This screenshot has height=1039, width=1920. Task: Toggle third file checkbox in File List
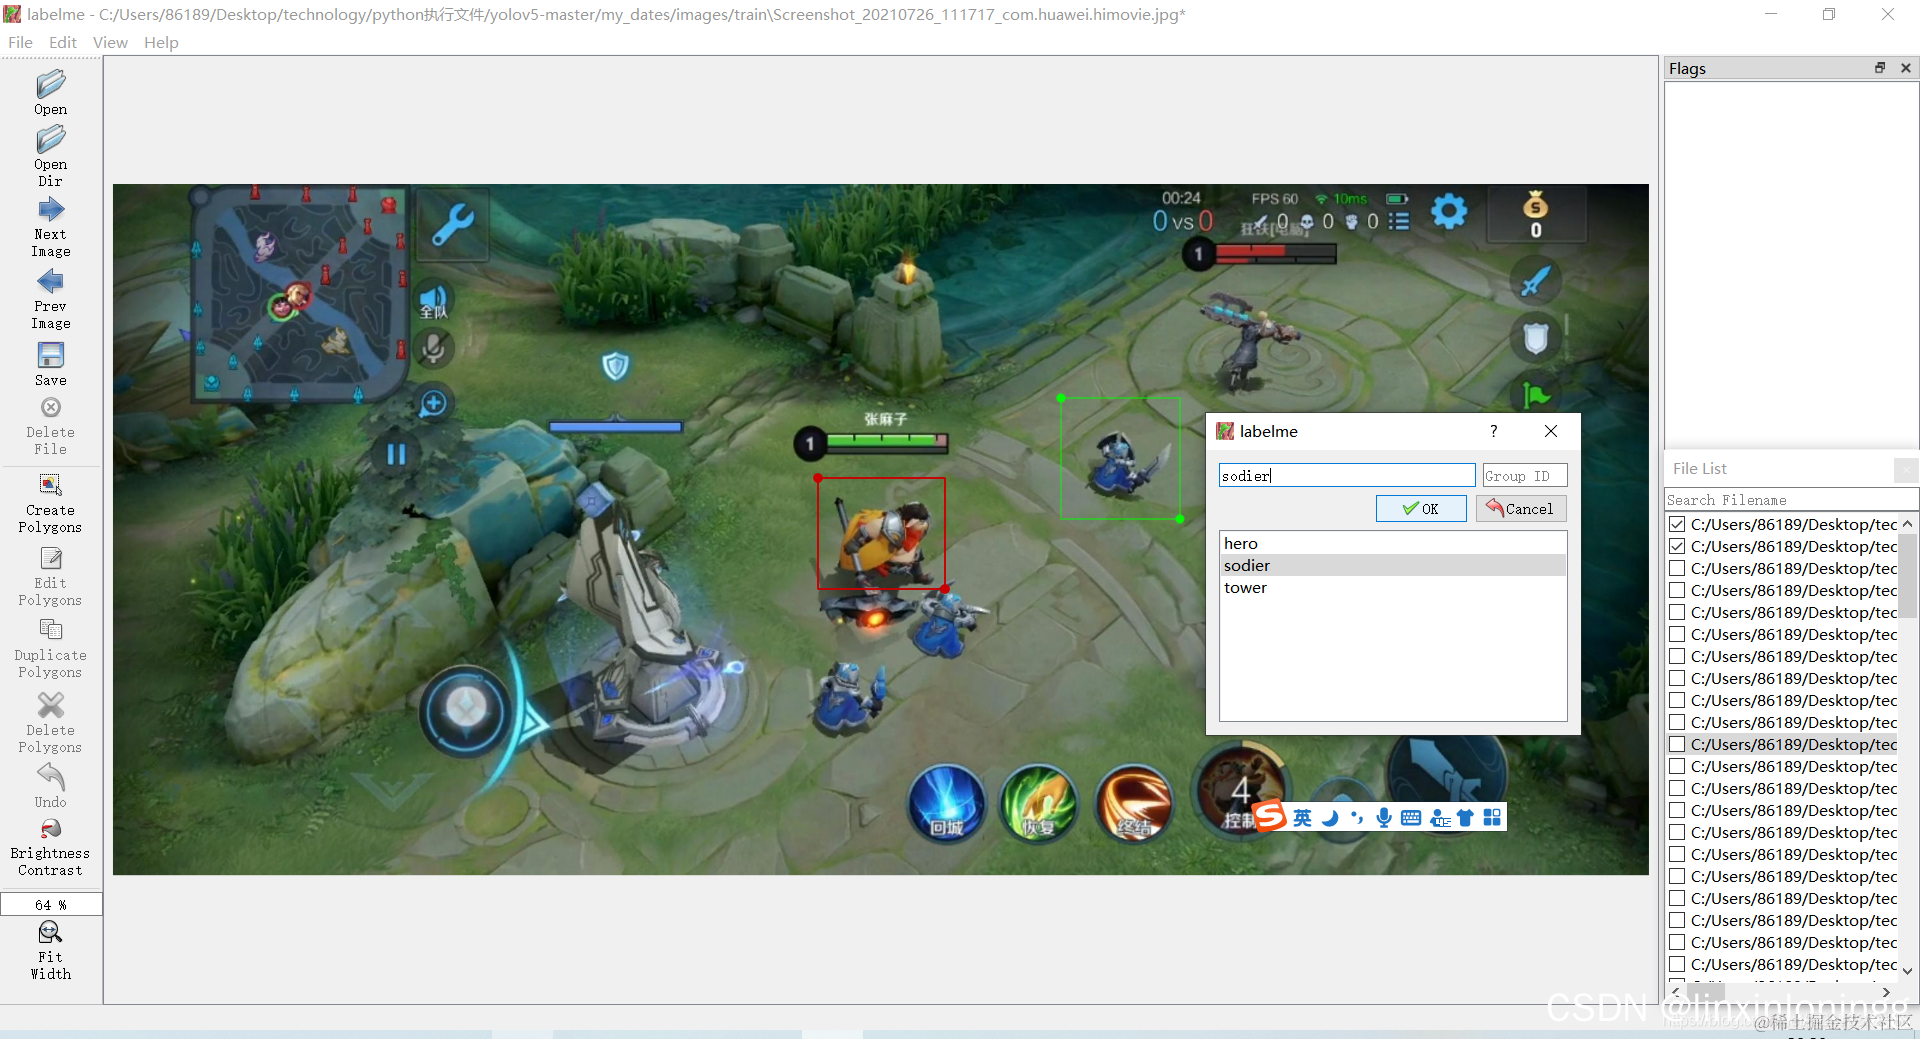(x=1677, y=568)
